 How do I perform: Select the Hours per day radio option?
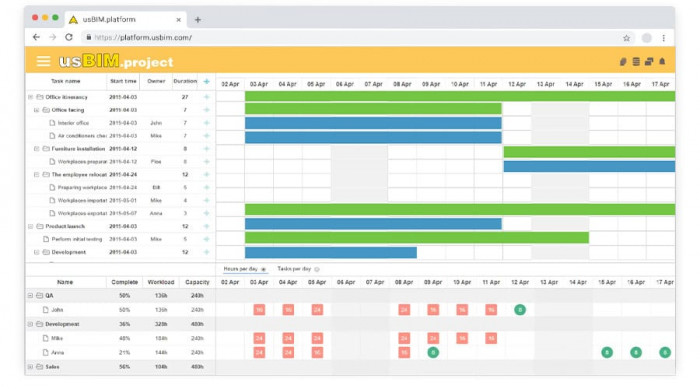263,269
